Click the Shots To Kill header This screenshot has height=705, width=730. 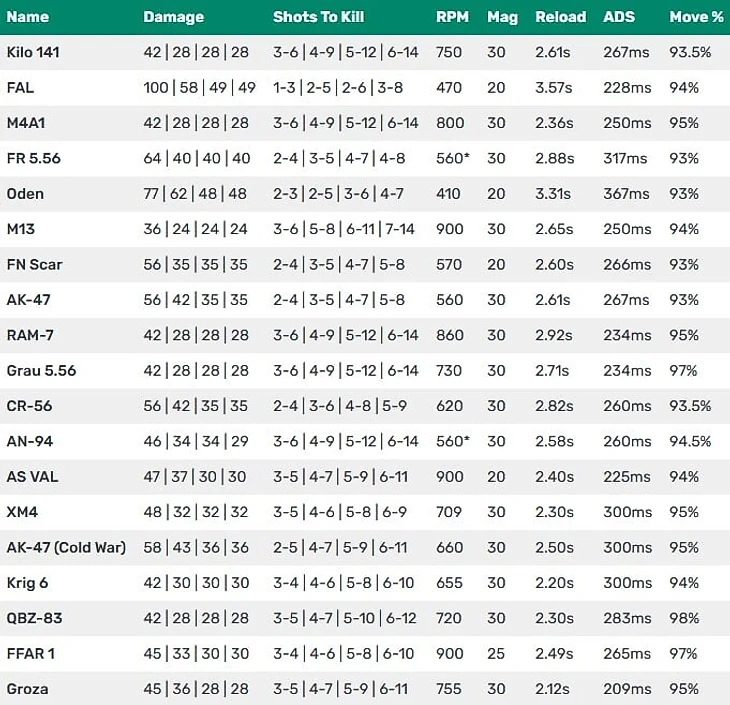[318, 17]
